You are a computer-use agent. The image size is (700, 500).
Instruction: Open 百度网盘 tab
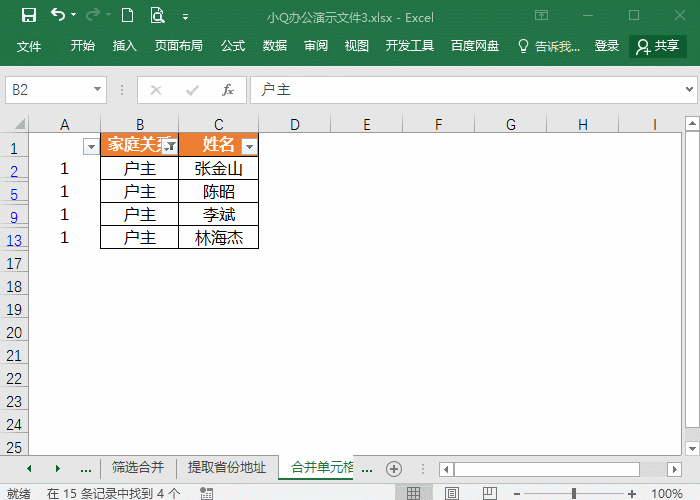tap(475, 46)
